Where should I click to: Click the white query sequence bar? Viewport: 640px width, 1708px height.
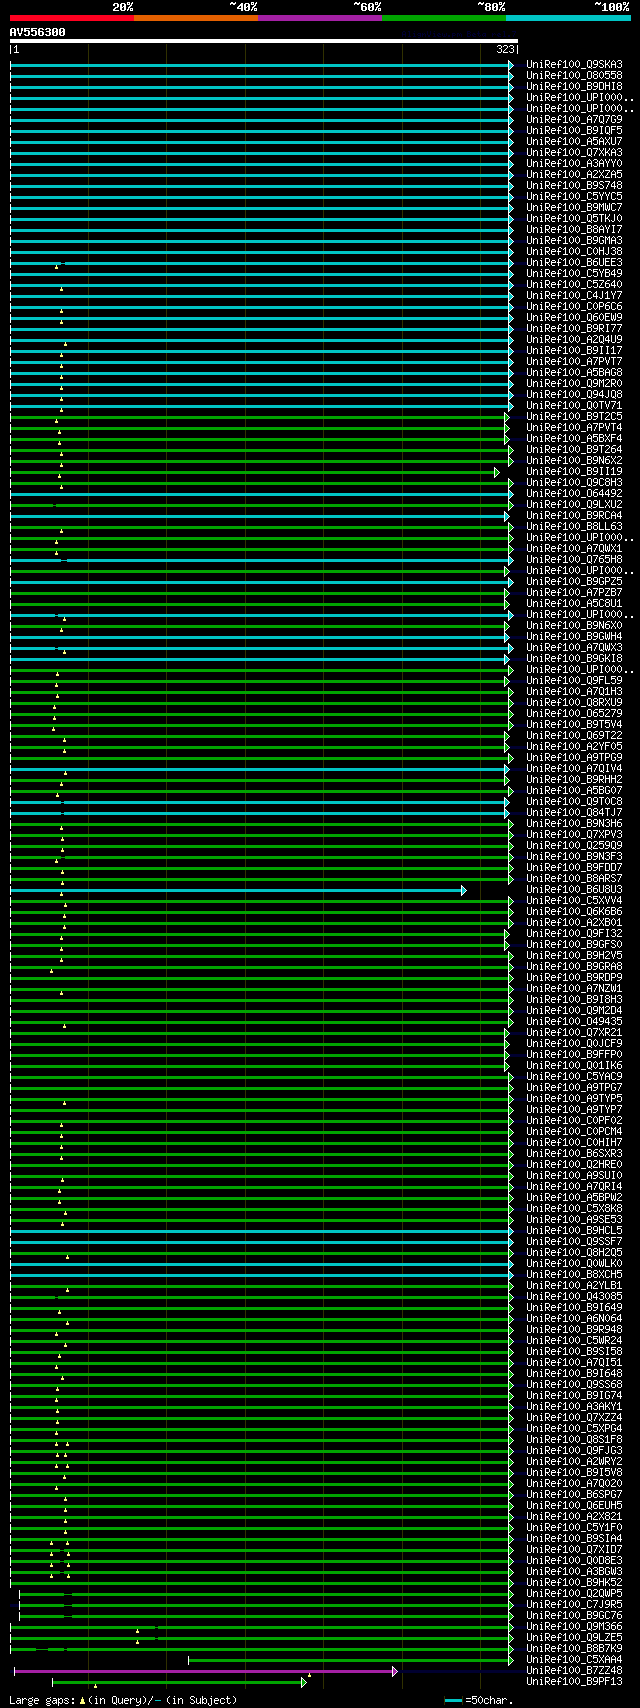263,42
